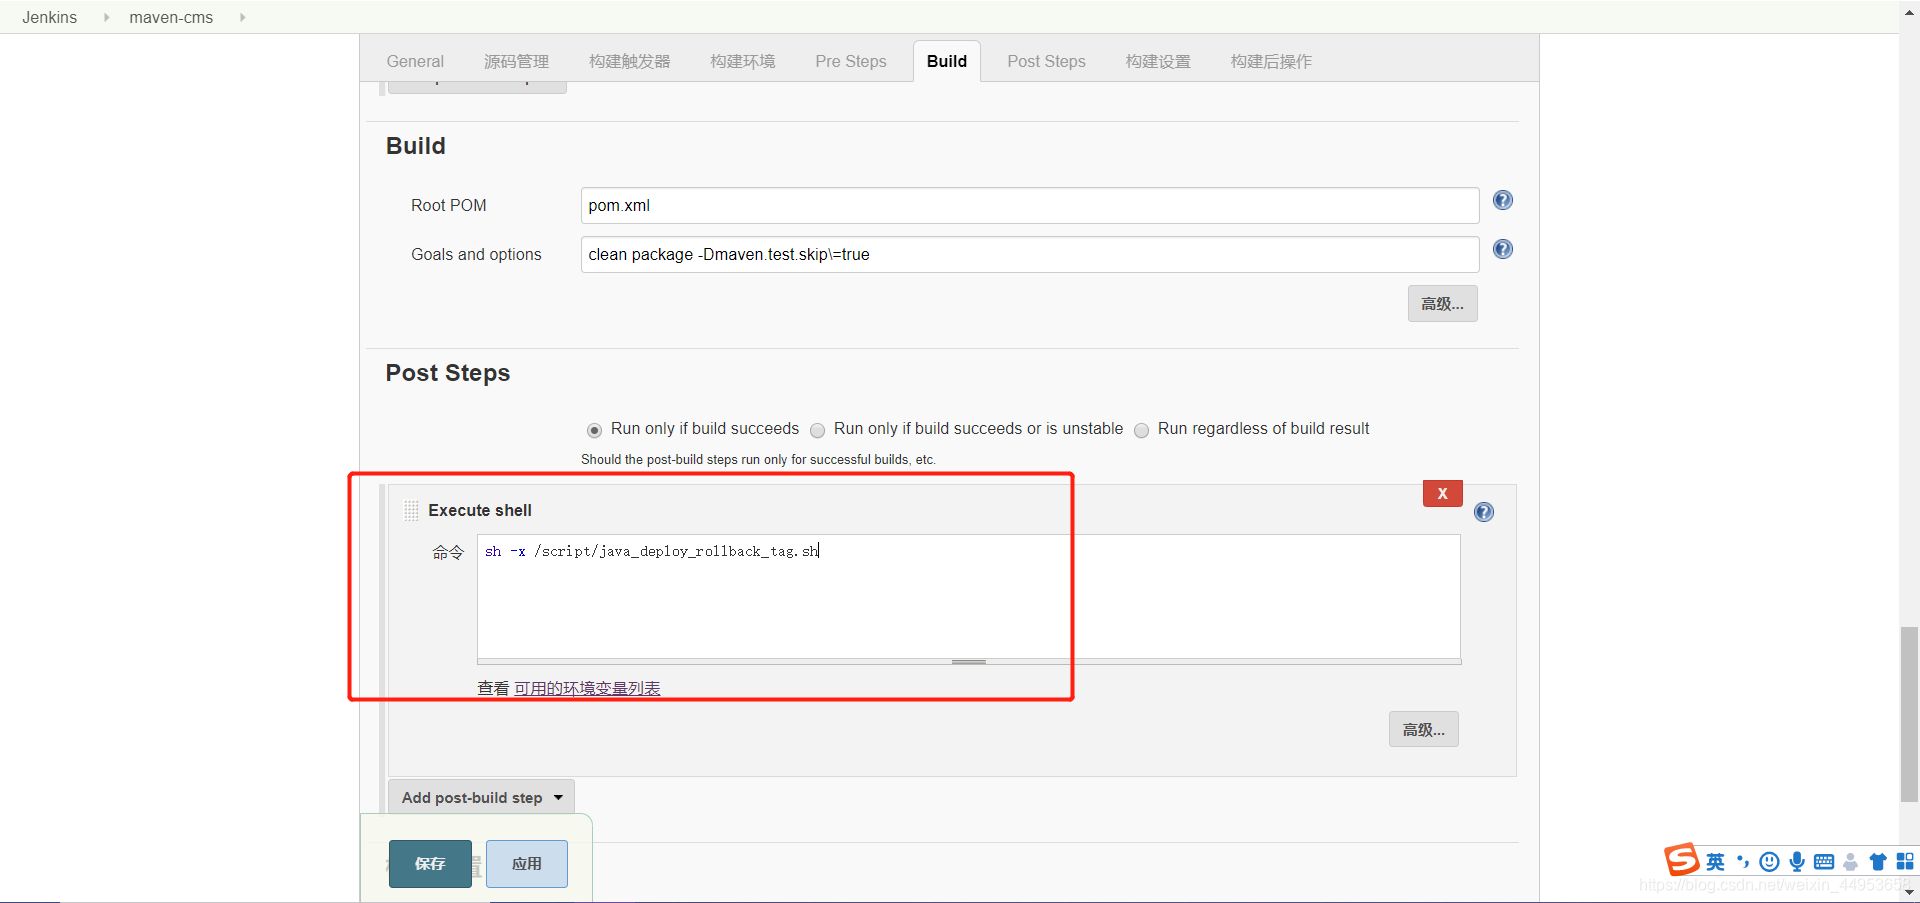1920x903 pixels.
Task: Switch to 构建设置 tab
Action: coord(1158,61)
